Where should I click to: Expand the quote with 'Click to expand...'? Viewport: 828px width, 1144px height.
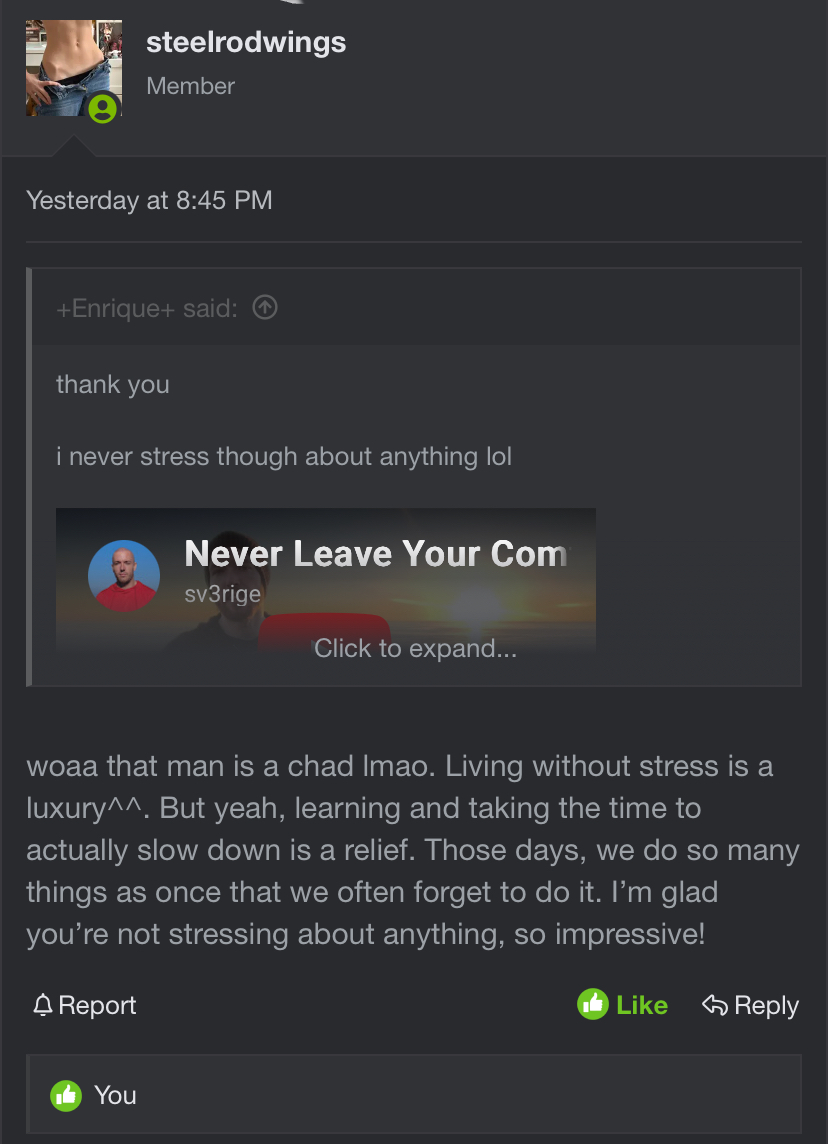point(415,649)
